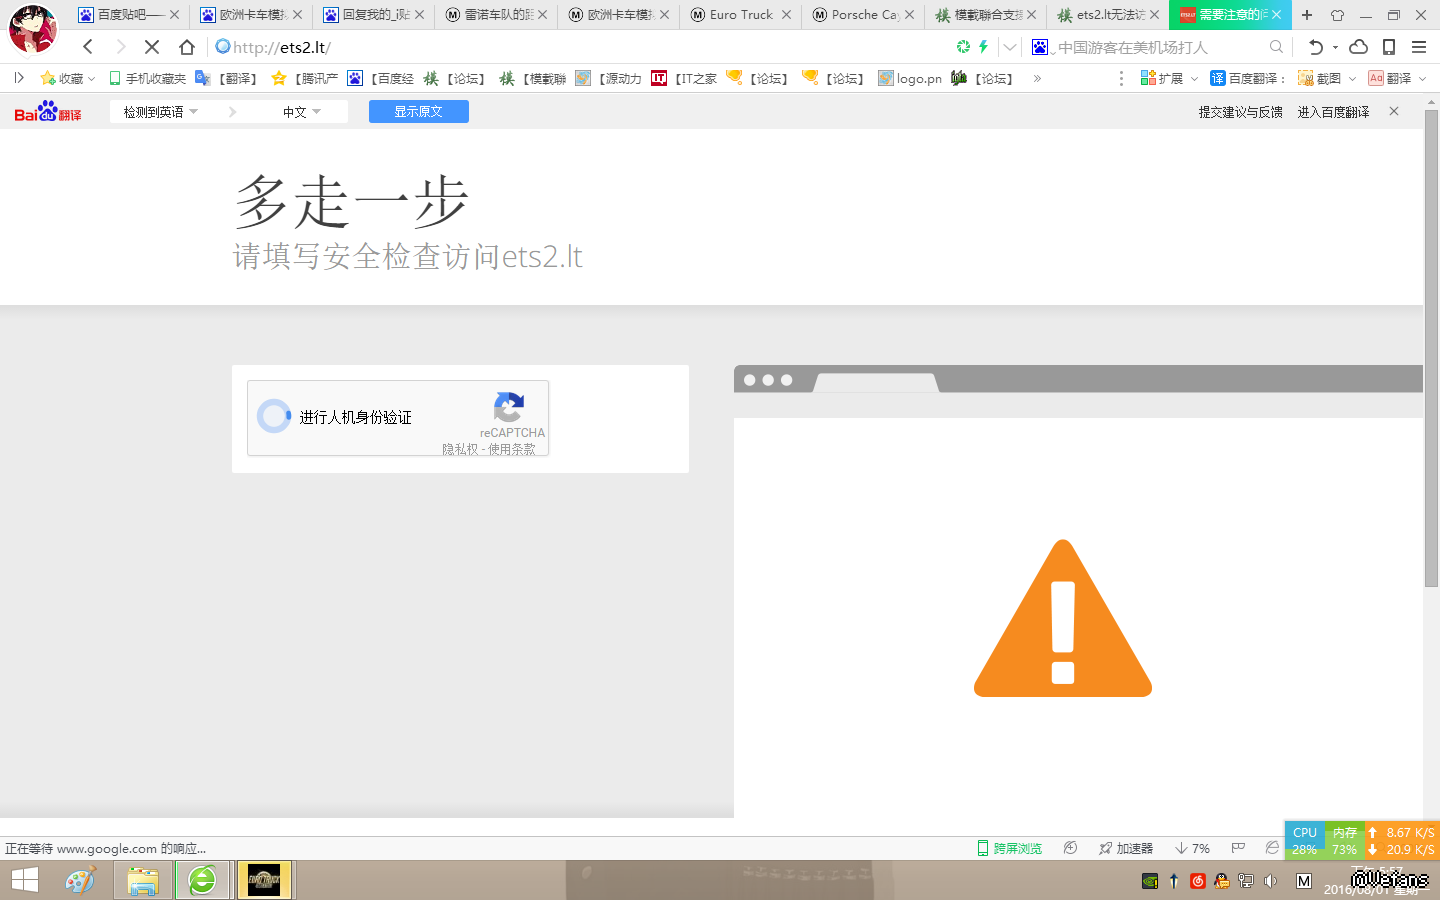Click the green speed-mode lightning icon
This screenshot has height=900, width=1440.
tap(983, 47)
